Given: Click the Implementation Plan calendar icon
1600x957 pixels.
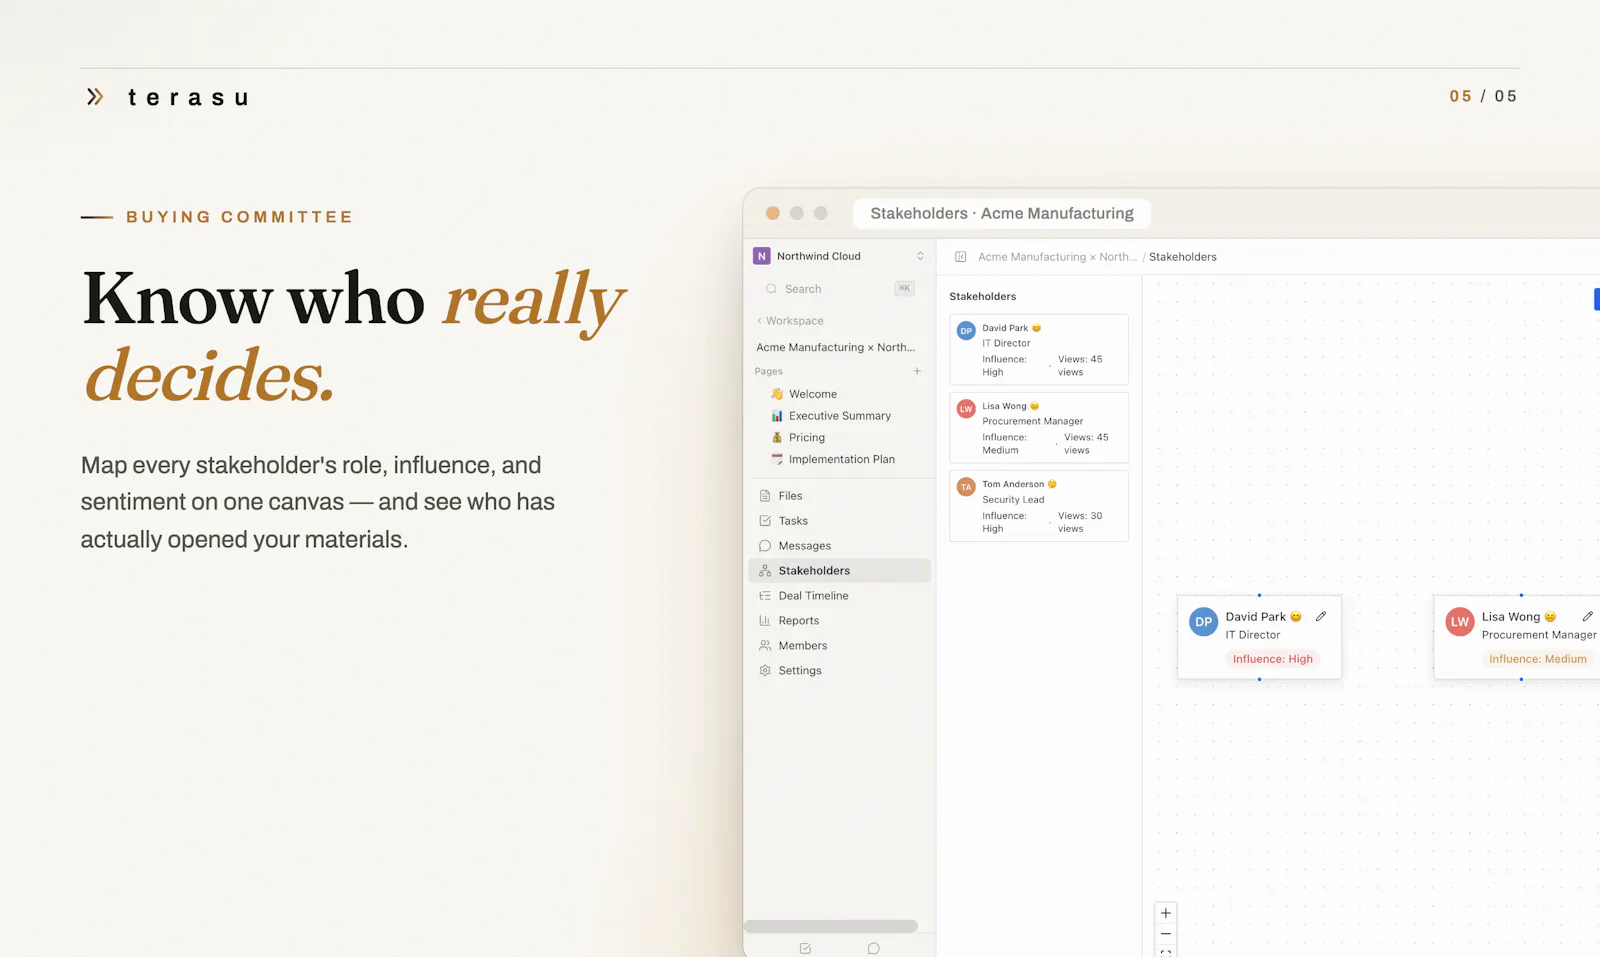Looking at the screenshot, I should tap(777, 460).
